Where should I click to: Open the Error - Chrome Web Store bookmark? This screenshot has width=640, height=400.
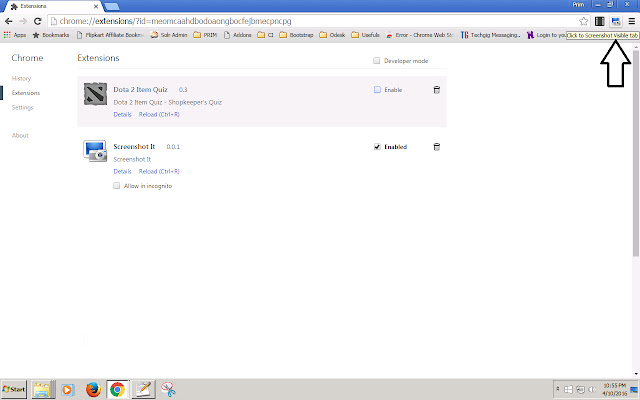pyautogui.click(x=420, y=35)
